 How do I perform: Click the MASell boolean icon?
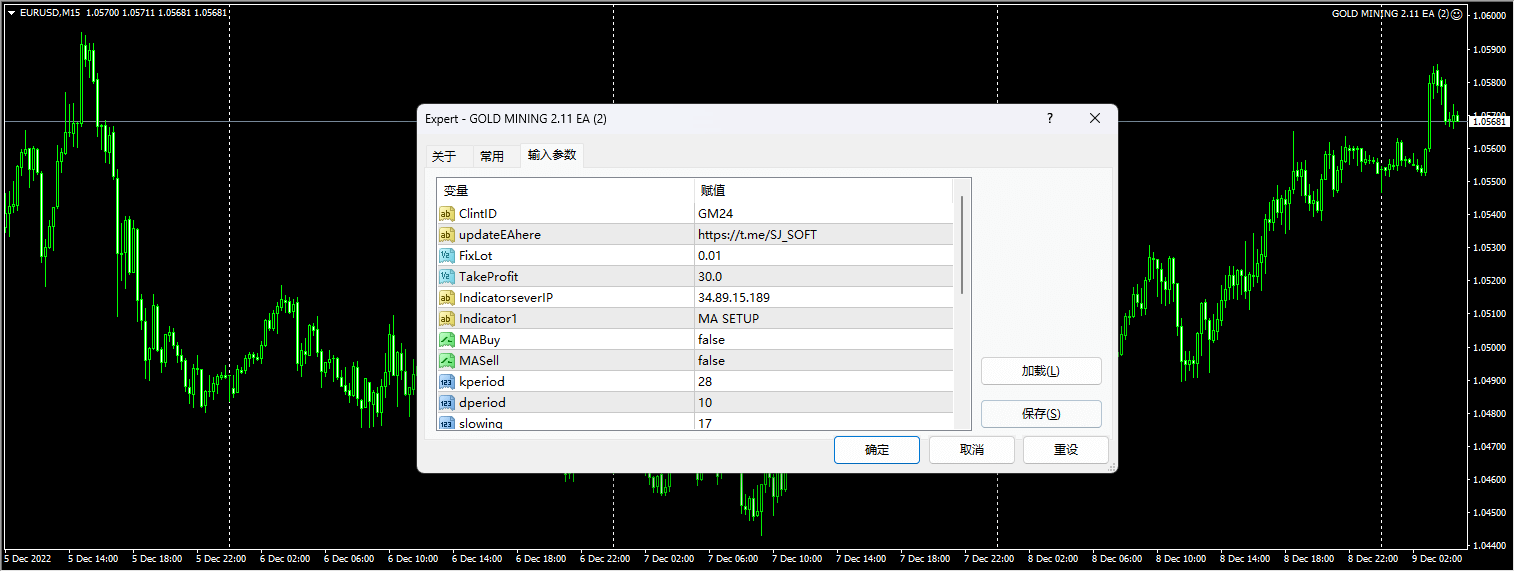447,360
